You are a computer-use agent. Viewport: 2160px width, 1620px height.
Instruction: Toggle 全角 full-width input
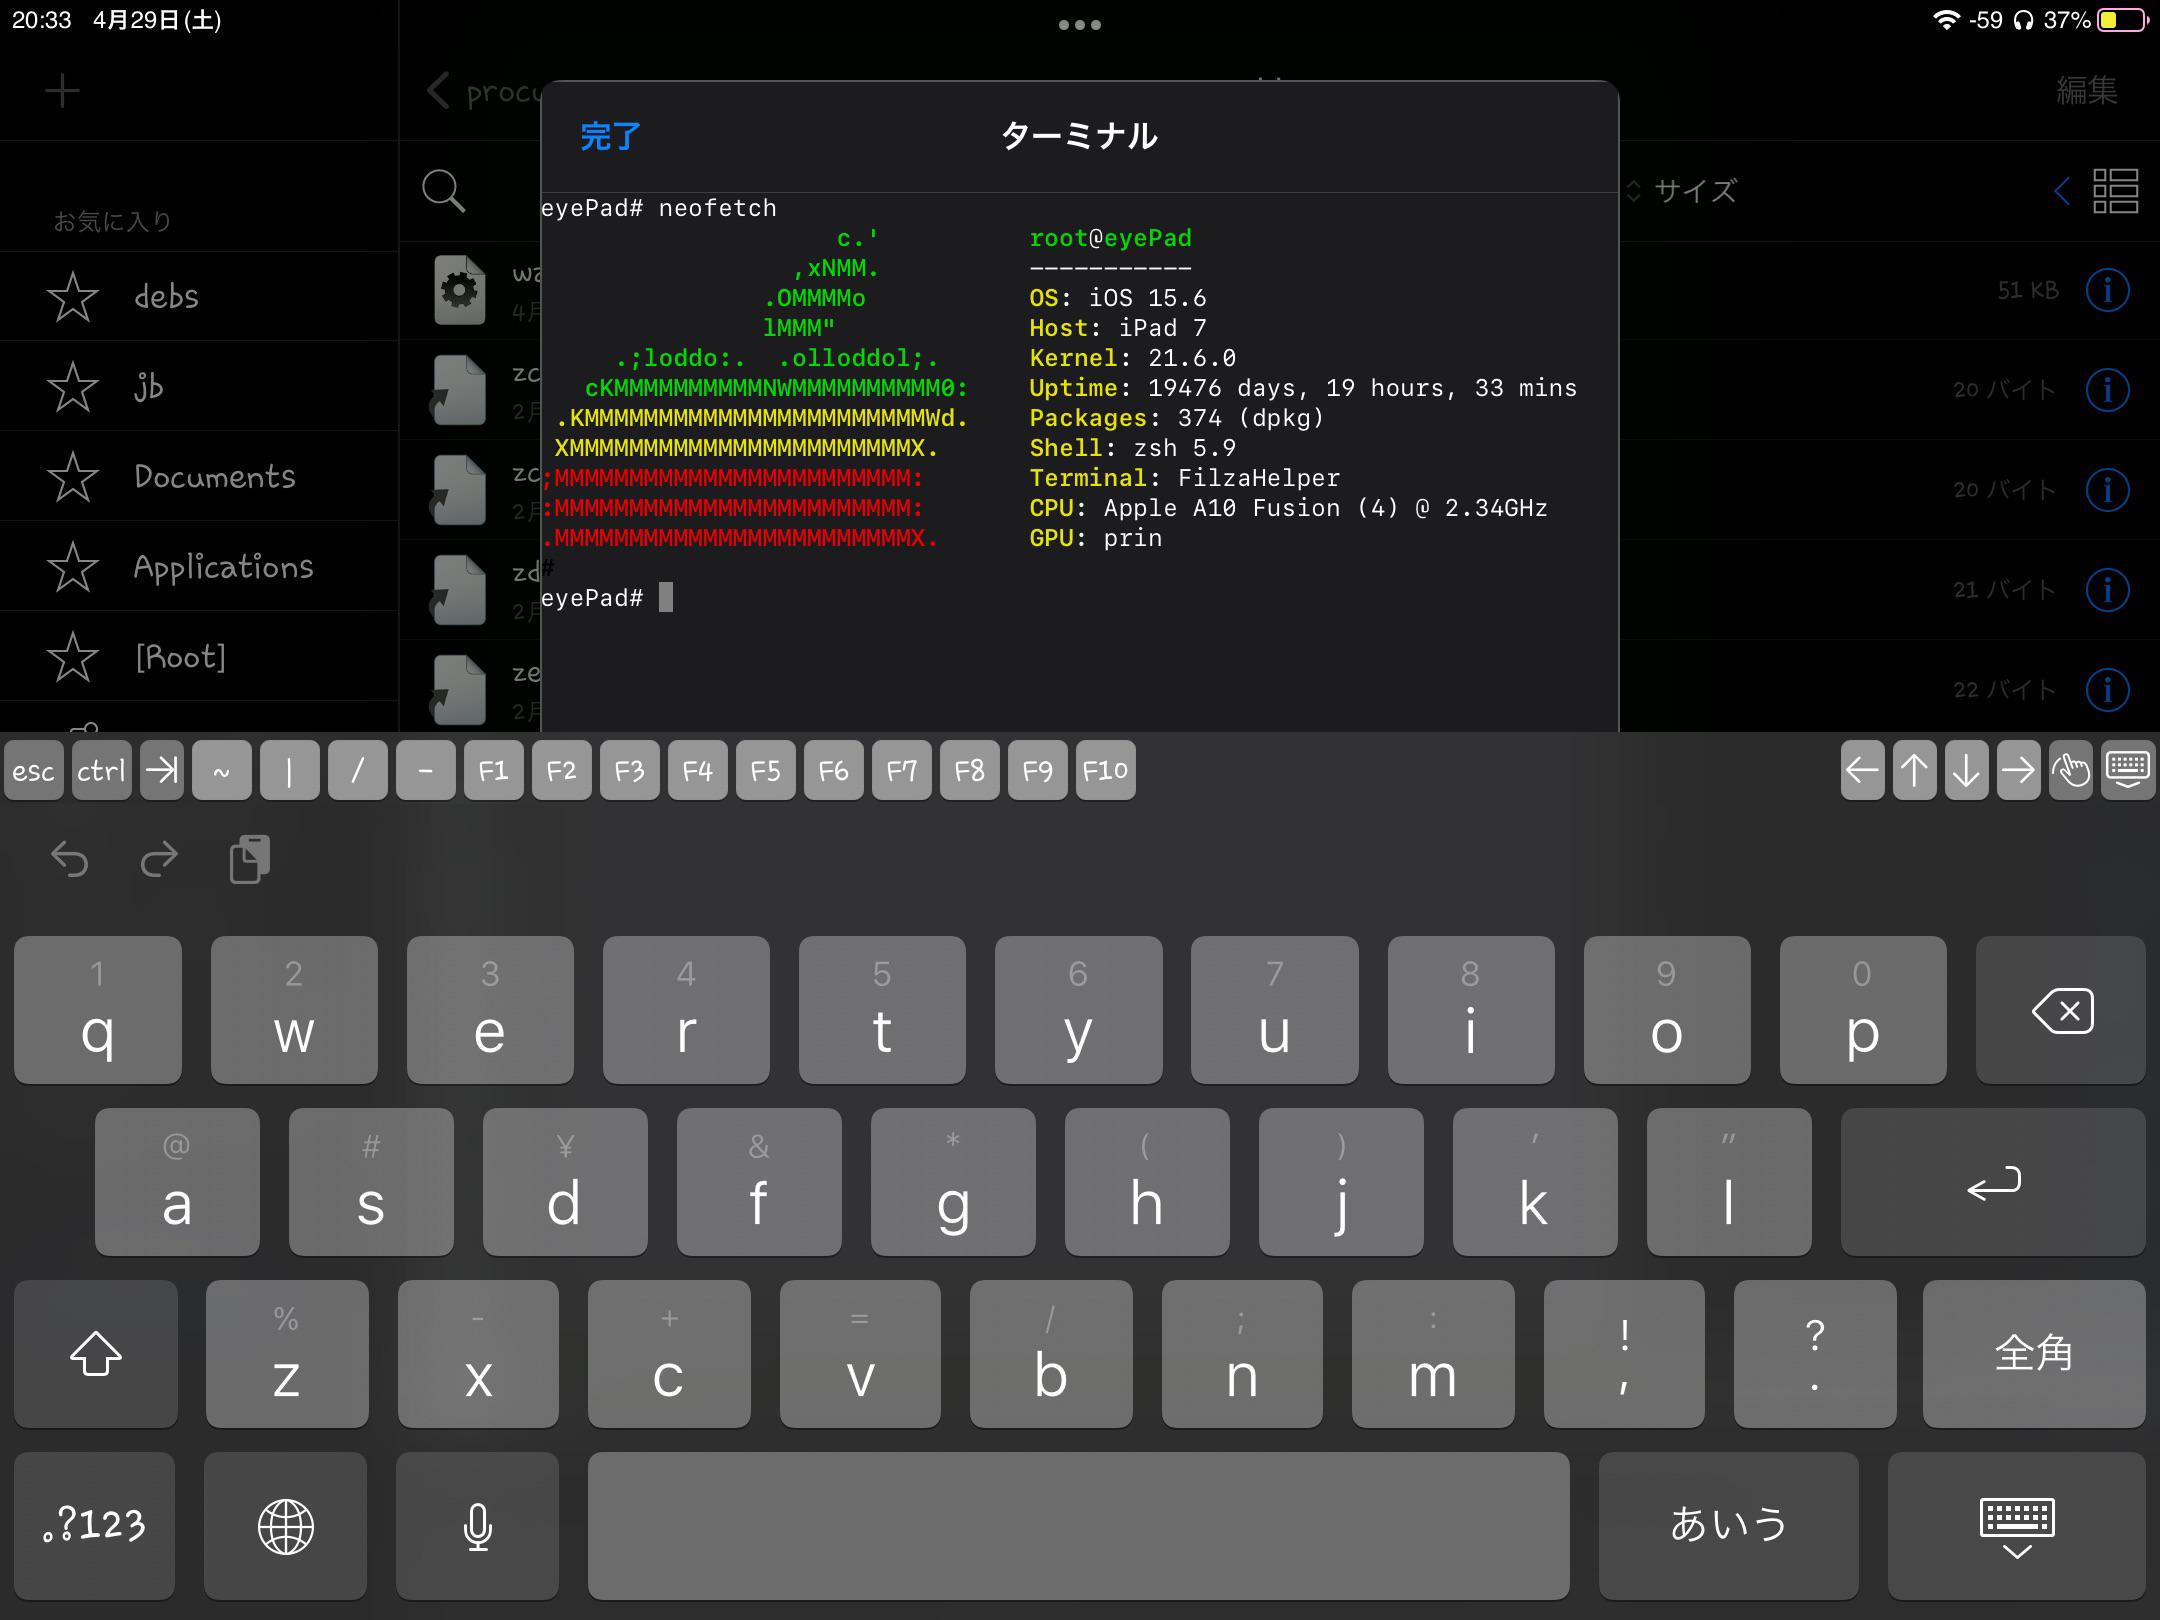tap(2033, 1353)
